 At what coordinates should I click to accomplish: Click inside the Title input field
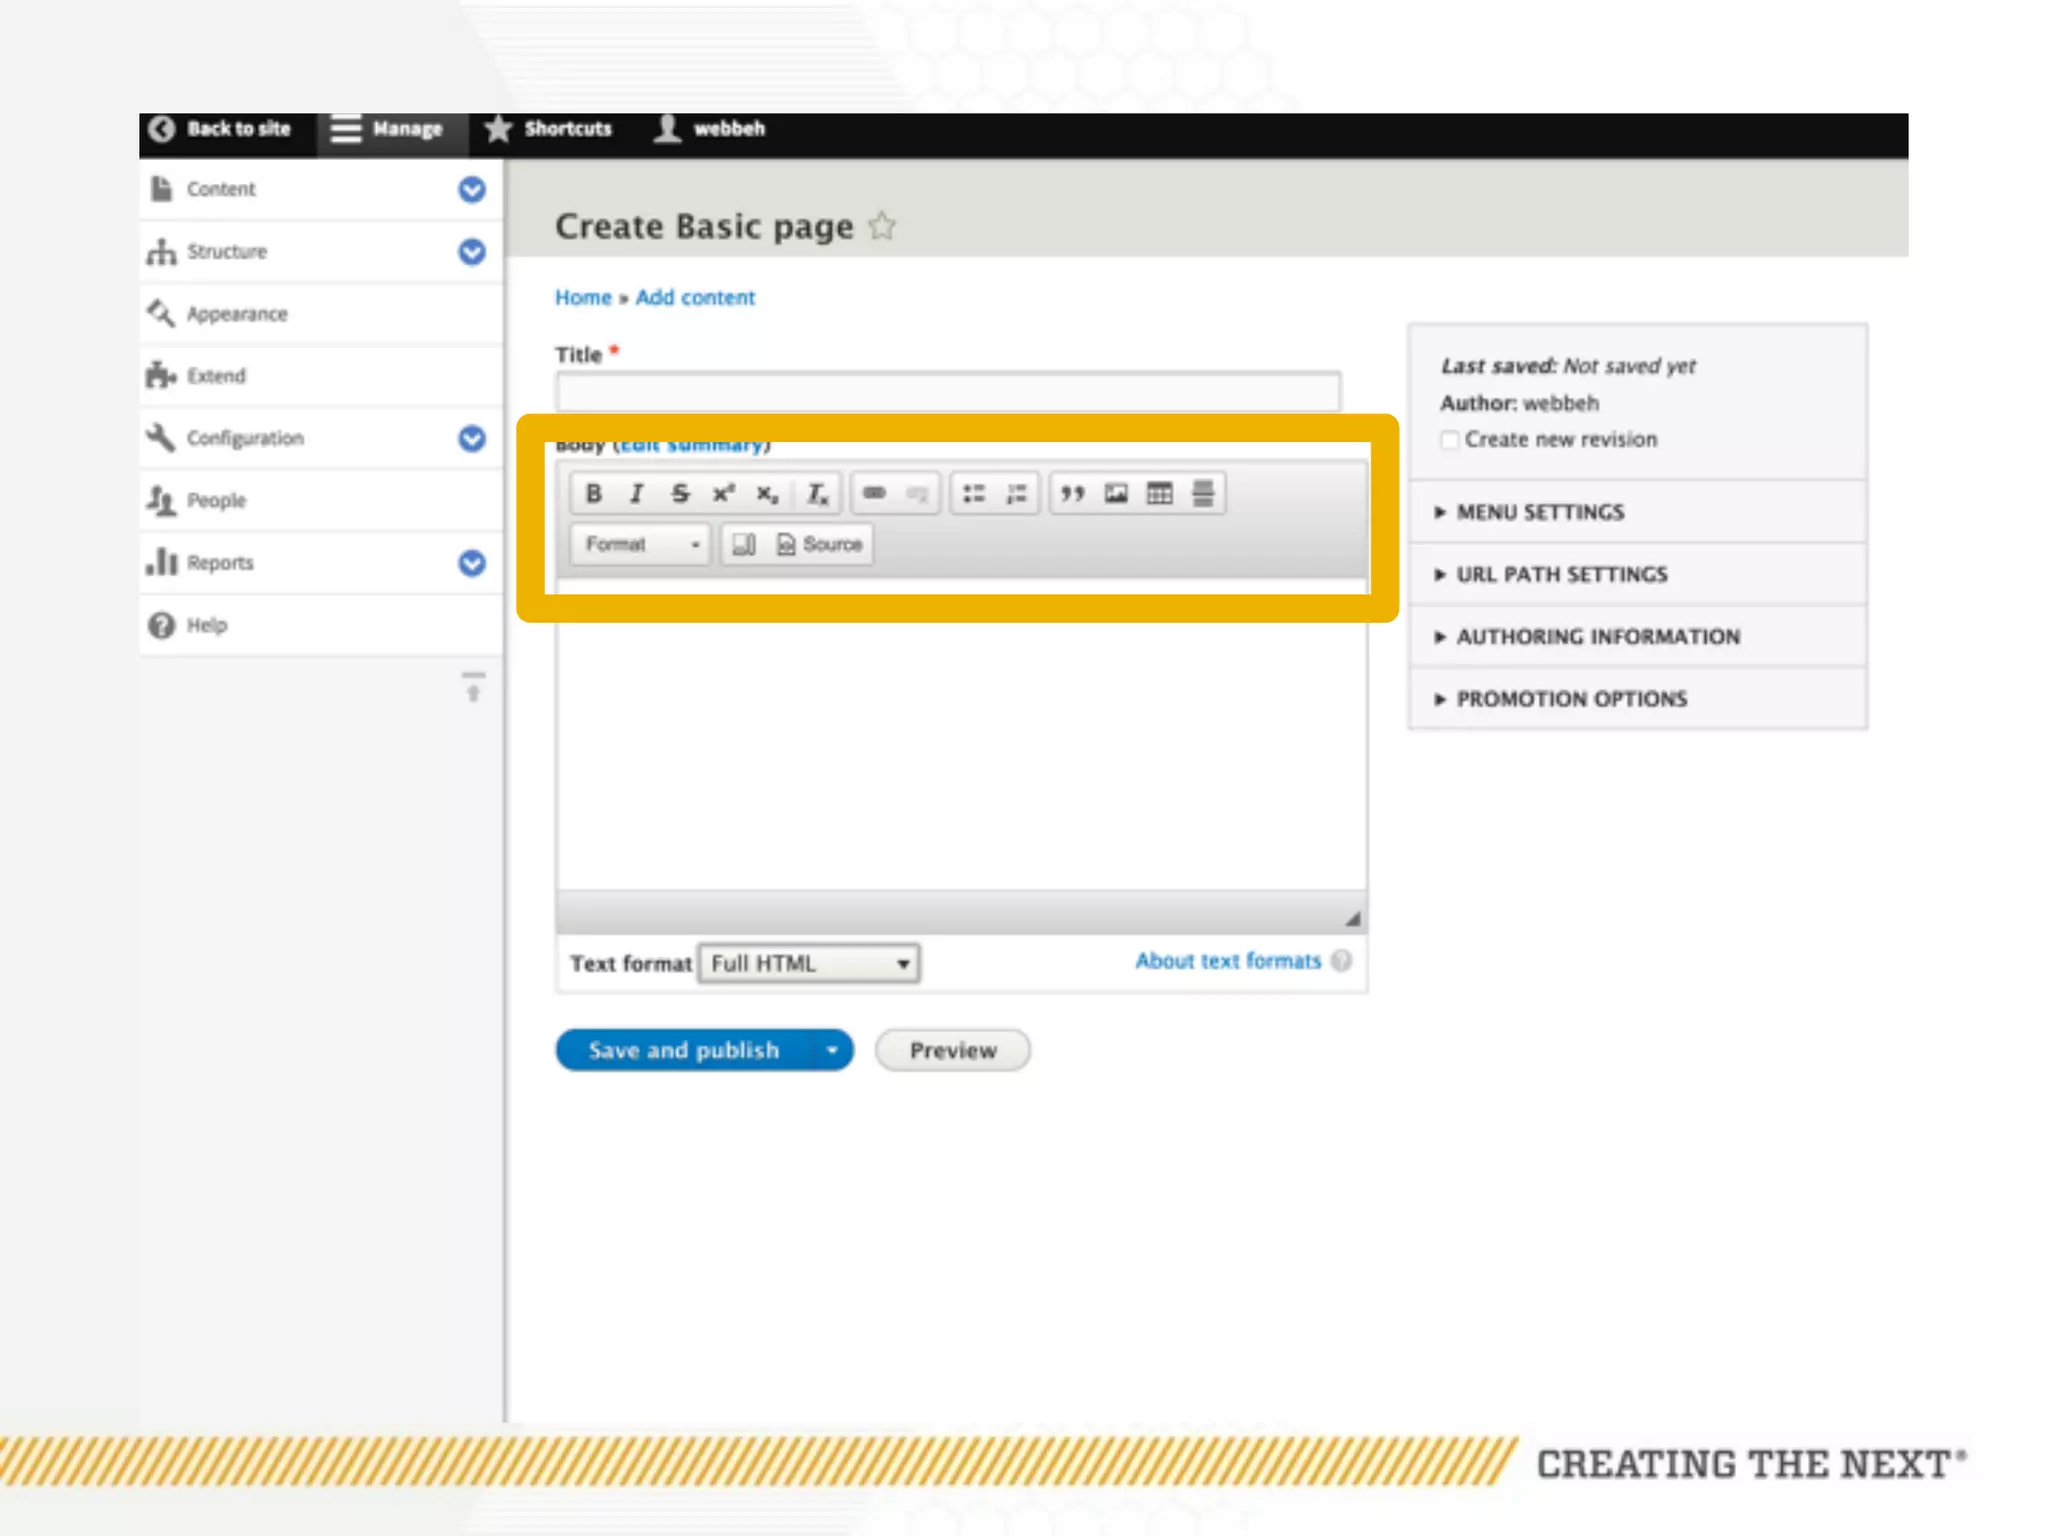pyautogui.click(x=947, y=391)
